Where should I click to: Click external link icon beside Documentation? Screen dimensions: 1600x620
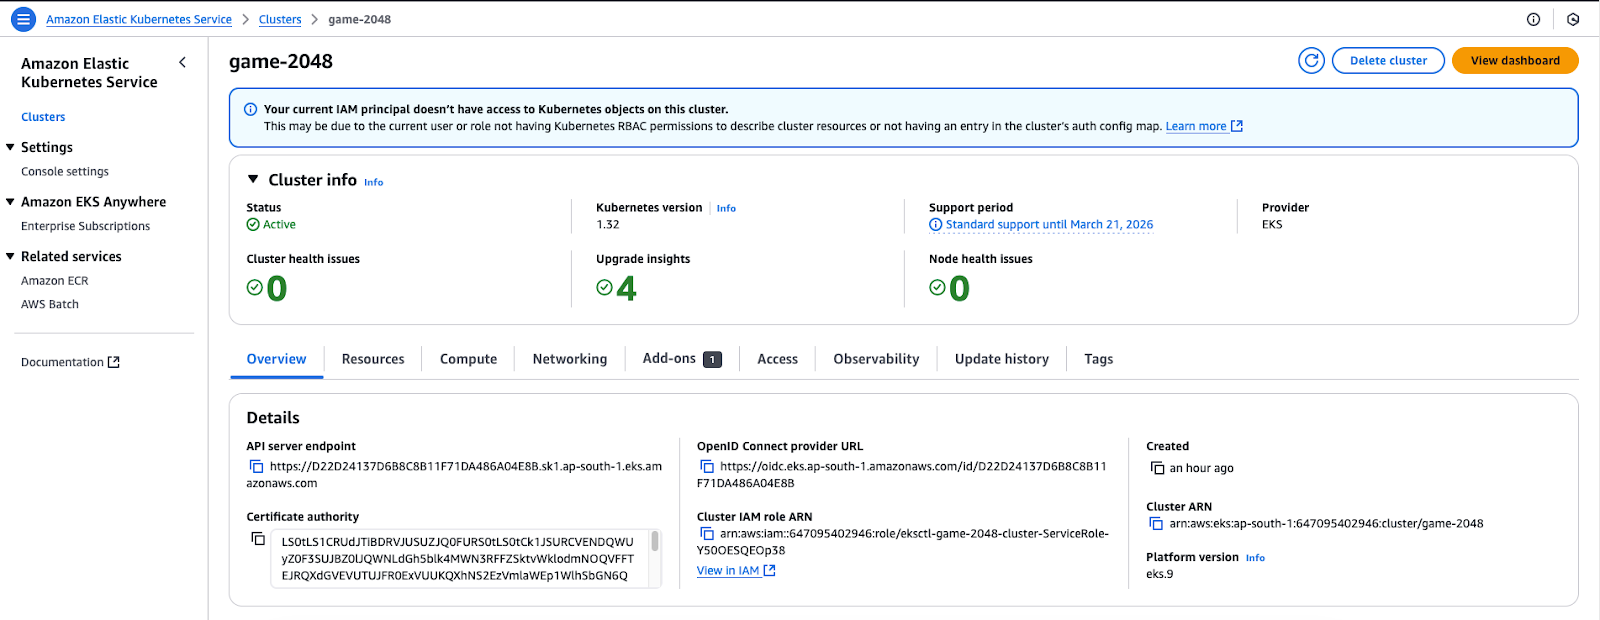pyautogui.click(x=114, y=362)
